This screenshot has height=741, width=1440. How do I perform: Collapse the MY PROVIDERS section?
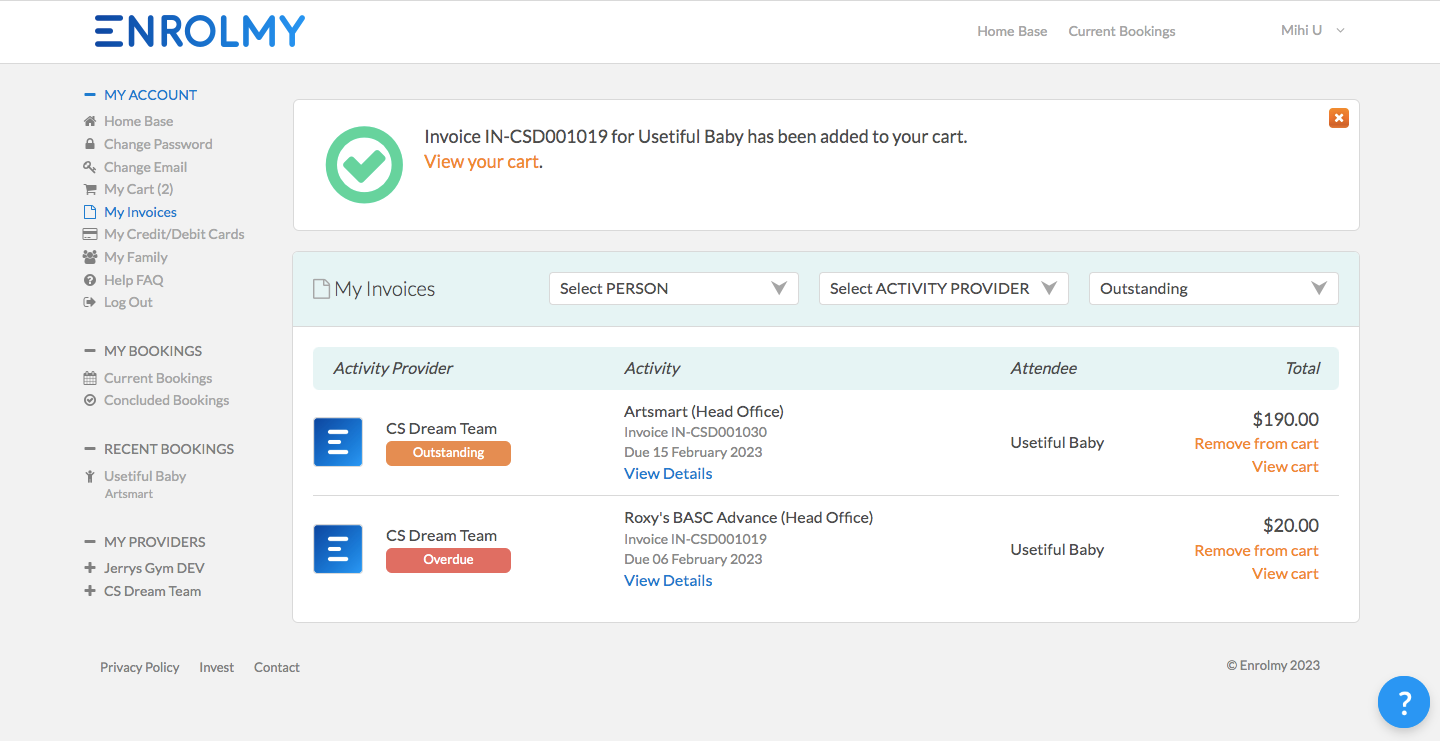tap(90, 542)
